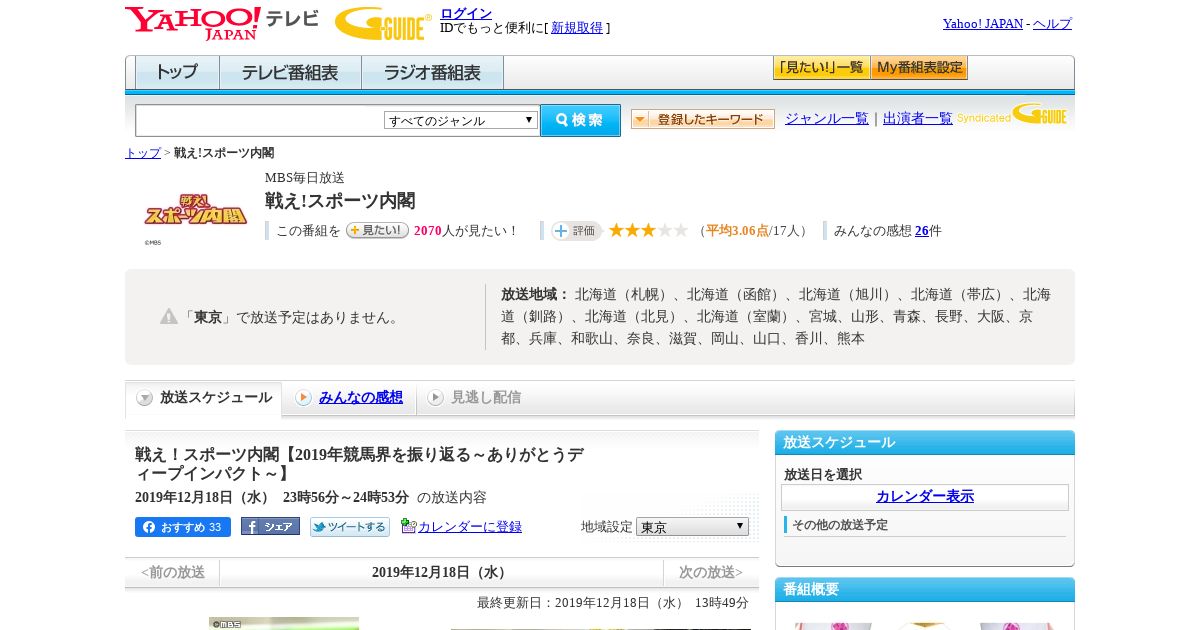Switch to the みんなの感想 tab
This screenshot has width=1200, height=630.
coord(361,397)
